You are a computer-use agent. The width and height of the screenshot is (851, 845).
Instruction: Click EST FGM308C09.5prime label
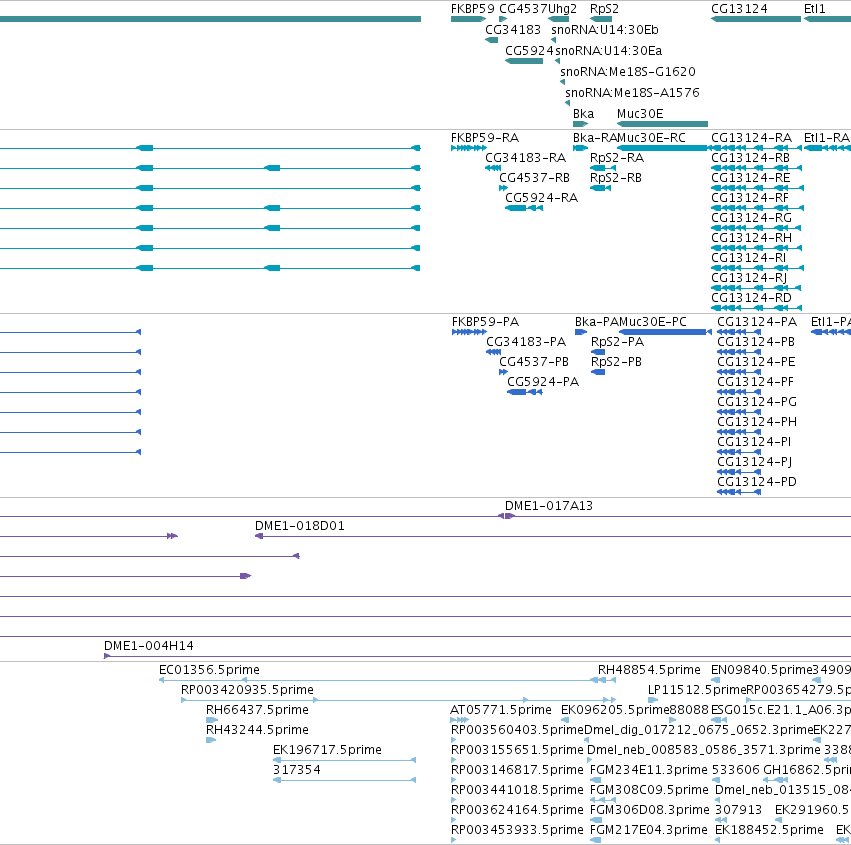point(649,789)
